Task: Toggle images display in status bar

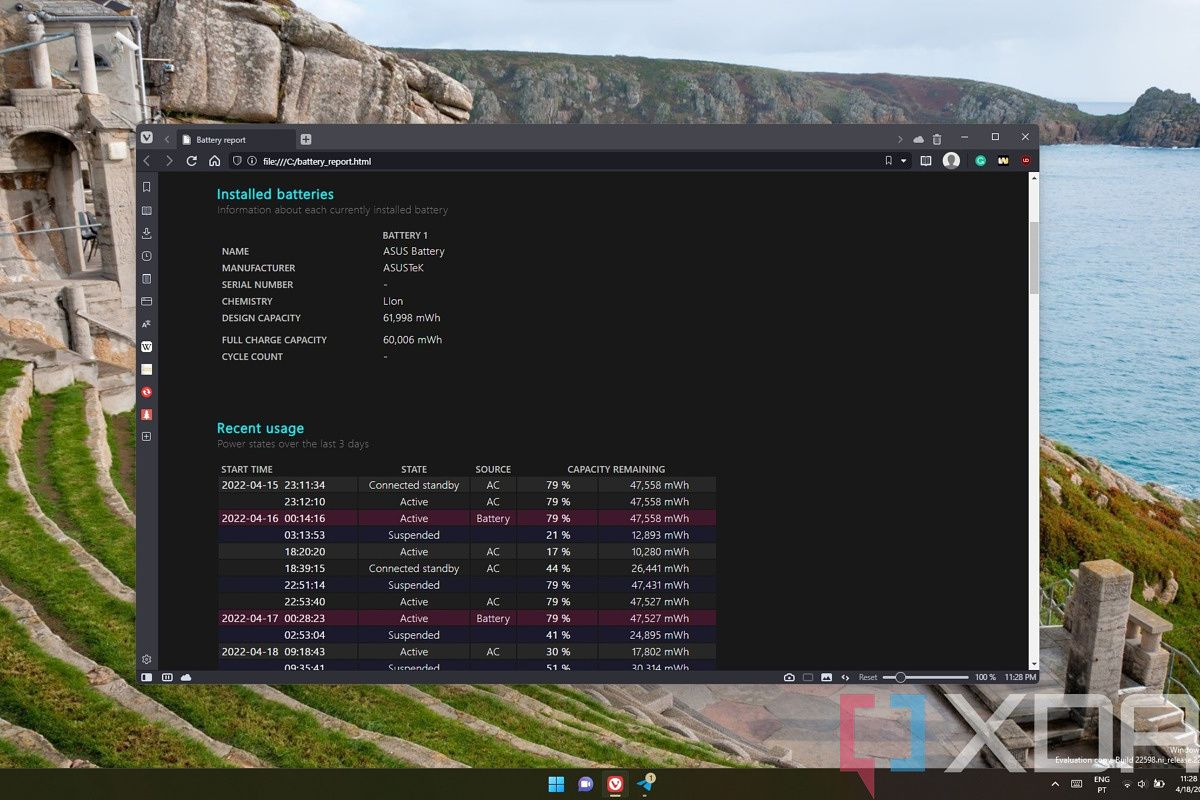Action: click(x=826, y=677)
